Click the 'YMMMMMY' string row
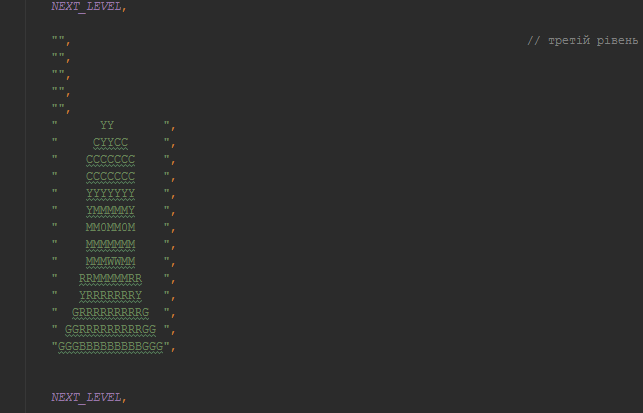Image resolution: width=643 pixels, height=413 pixels. [111, 210]
